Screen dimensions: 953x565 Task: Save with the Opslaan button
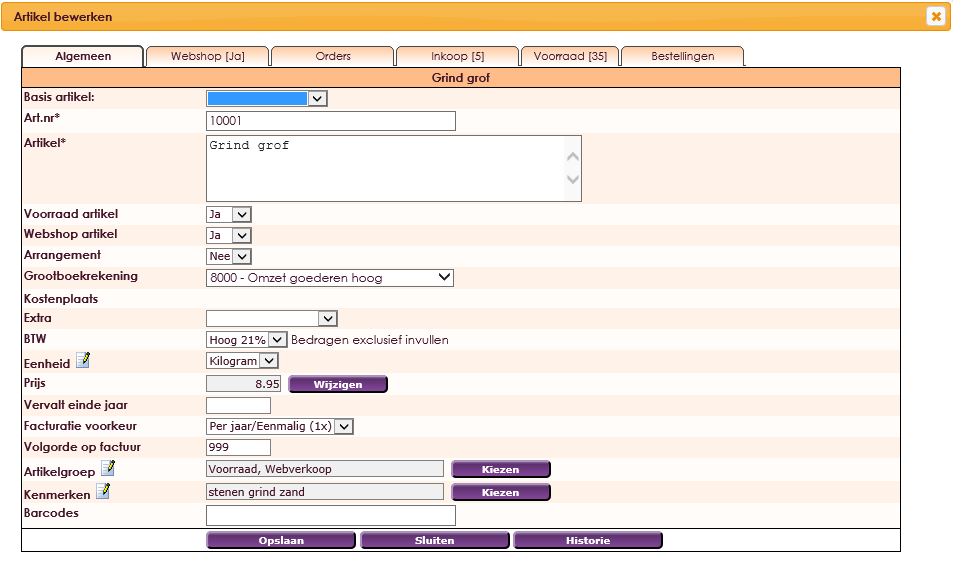click(281, 540)
